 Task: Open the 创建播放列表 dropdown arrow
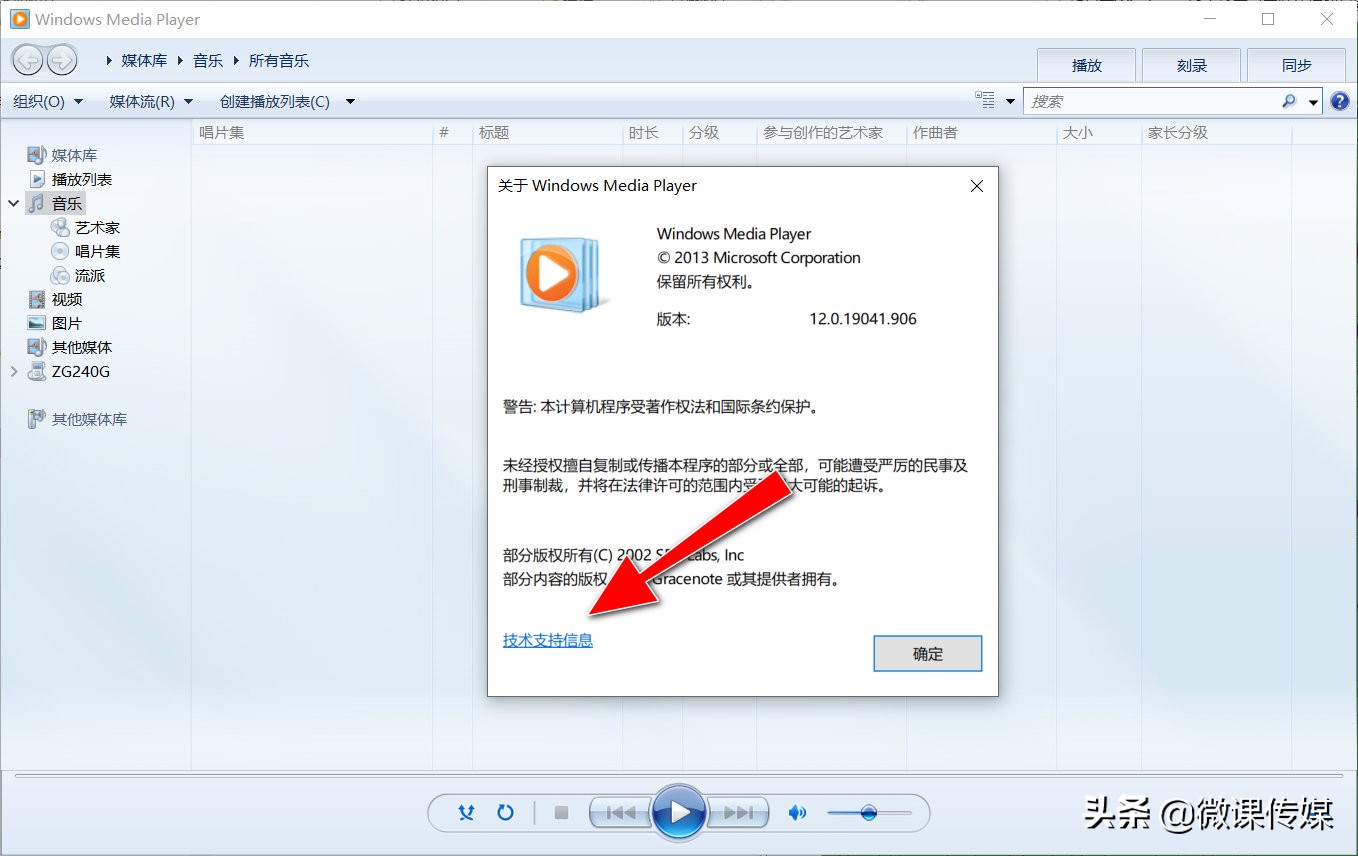tap(350, 101)
